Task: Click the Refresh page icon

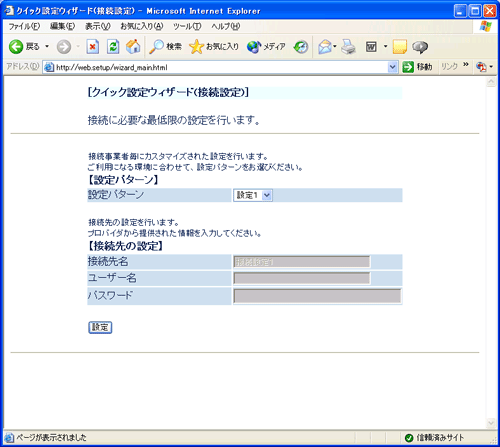Action: pos(113,47)
